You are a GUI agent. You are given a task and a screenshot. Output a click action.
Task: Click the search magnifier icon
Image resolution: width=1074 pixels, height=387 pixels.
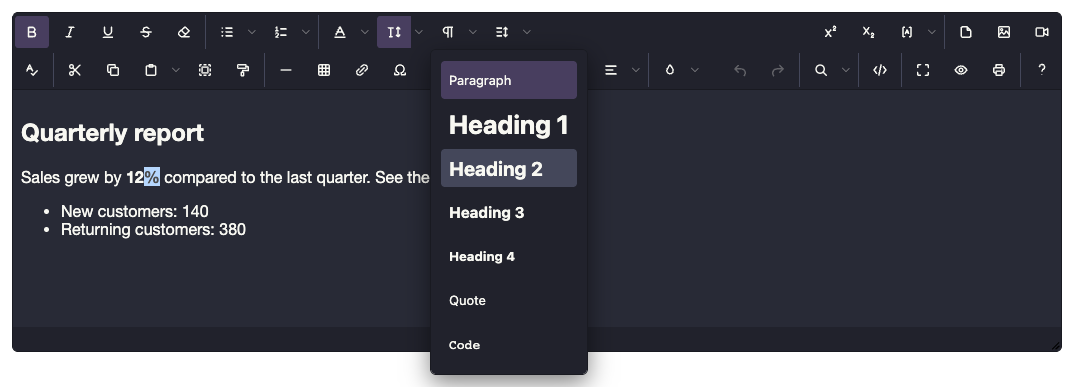click(821, 70)
